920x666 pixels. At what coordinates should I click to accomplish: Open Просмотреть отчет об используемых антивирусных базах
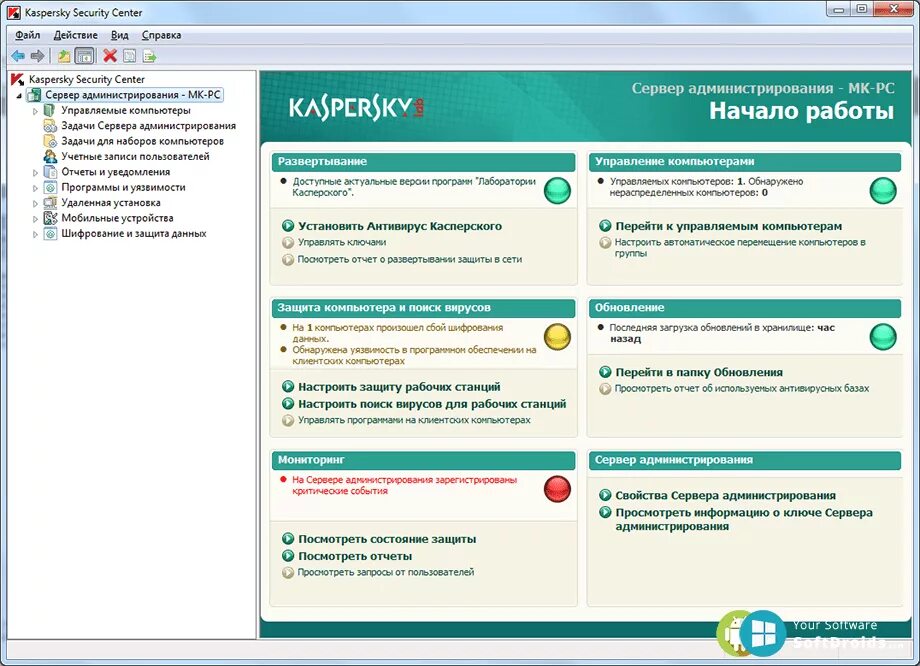tap(742, 388)
